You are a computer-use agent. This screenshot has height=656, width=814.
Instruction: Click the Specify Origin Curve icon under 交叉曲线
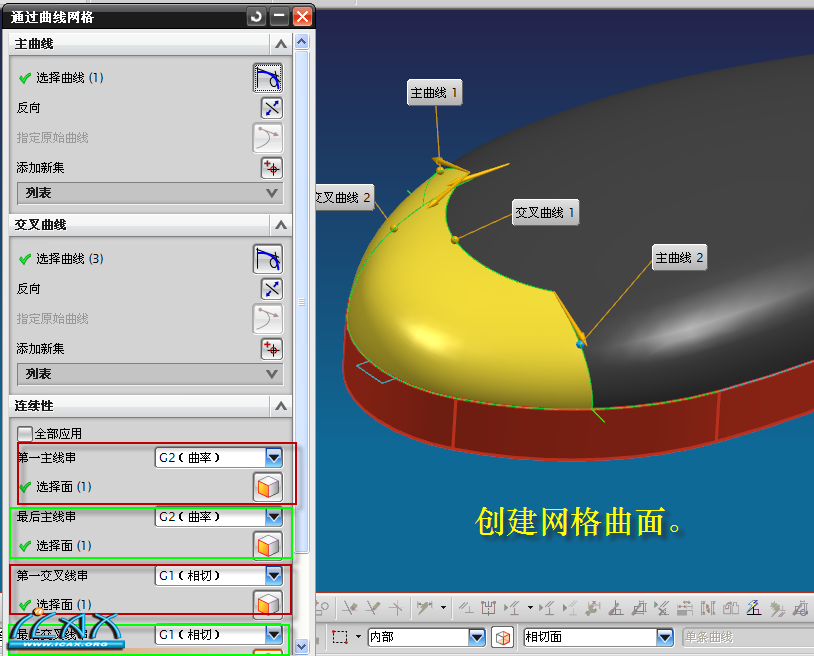[x=268, y=319]
